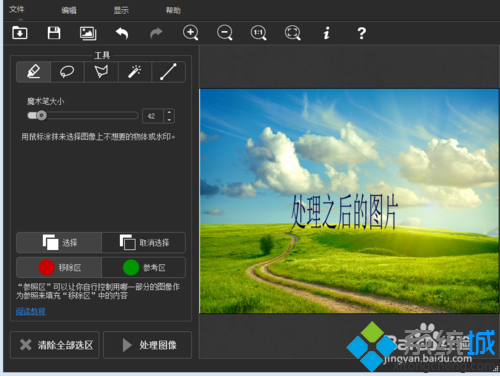Select the polygonal lasso tool
Image resolution: width=500 pixels, height=376 pixels.
(x=101, y=72)
